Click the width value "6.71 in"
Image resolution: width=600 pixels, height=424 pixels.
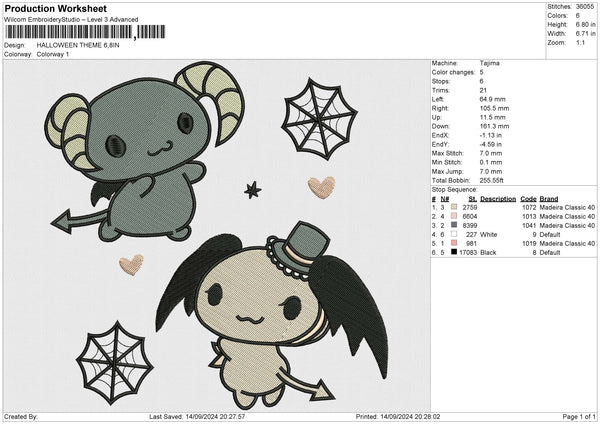click(x=586, y=34)
